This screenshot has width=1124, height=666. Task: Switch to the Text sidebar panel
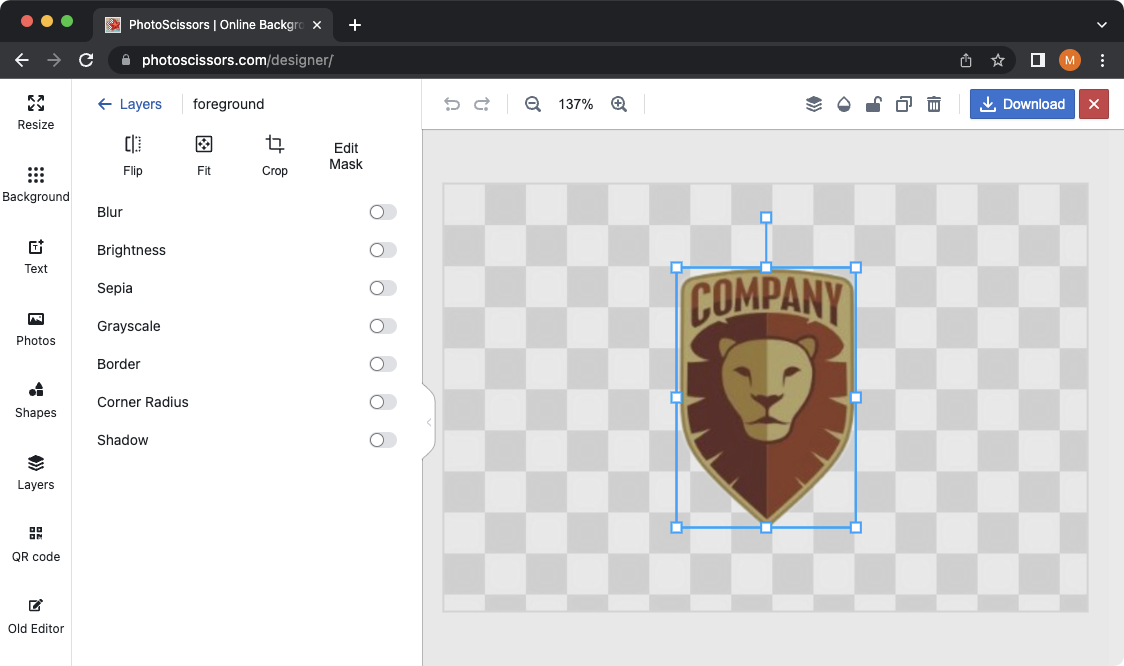pos(36,256)
